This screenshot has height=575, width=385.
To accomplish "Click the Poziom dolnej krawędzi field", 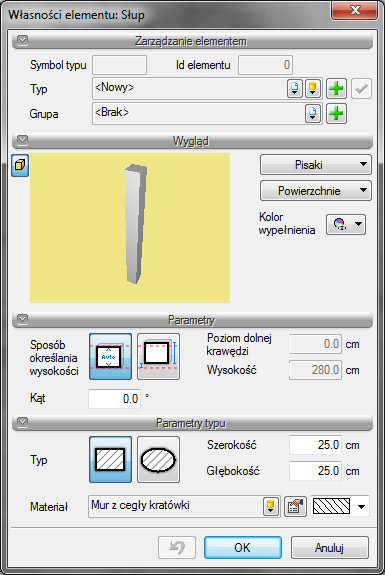I will point(316,344).
